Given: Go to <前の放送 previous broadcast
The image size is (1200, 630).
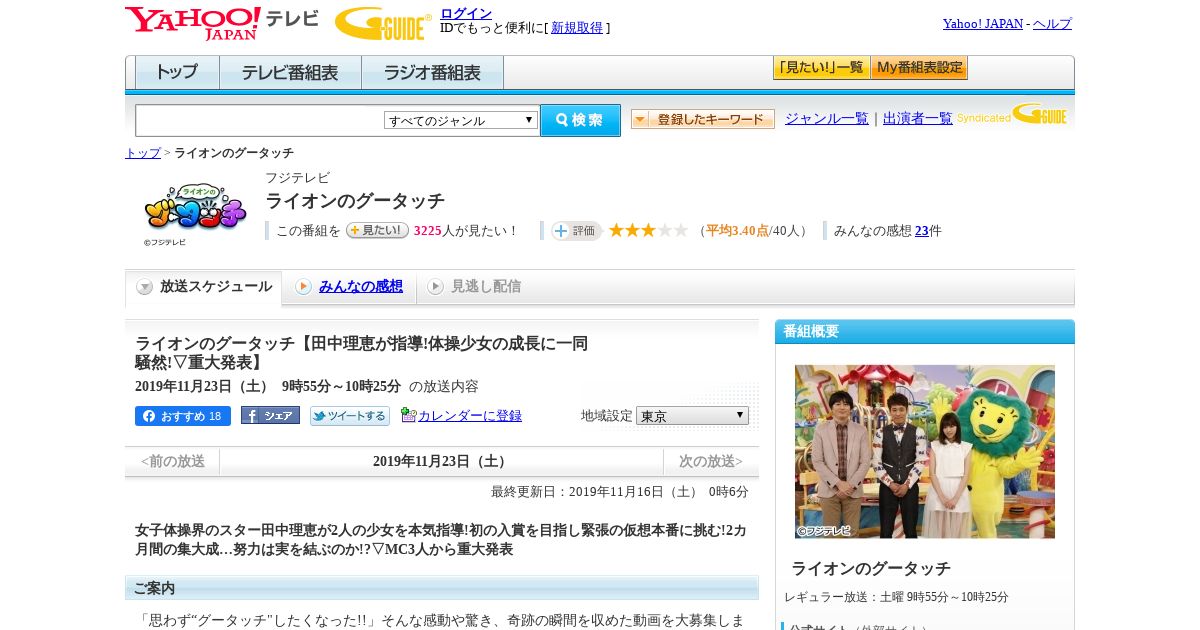Looking at the screenshot, I should 172,461.
